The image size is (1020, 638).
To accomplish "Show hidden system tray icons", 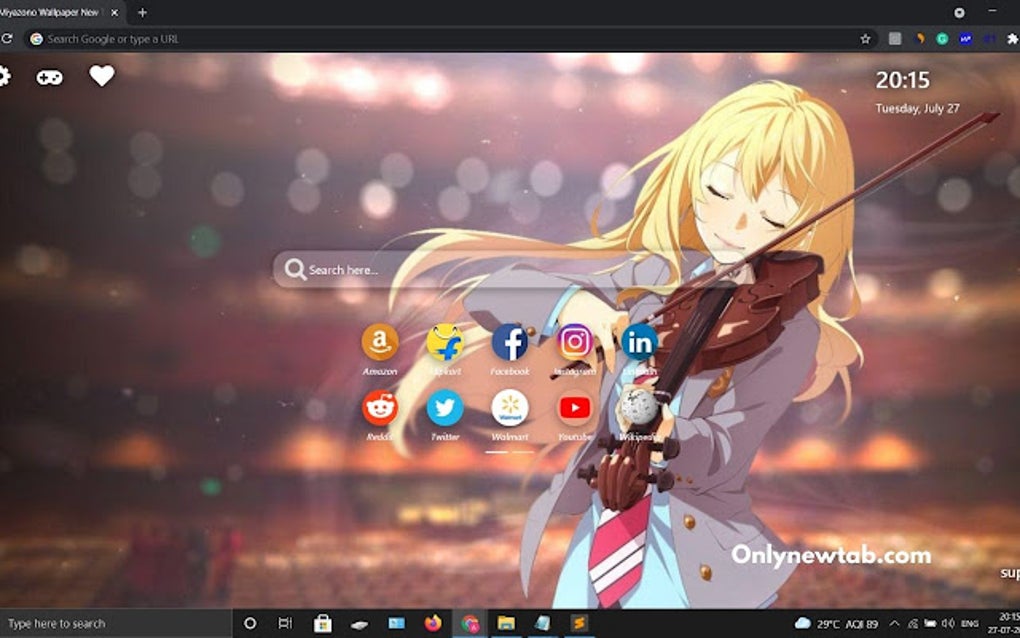I will click(x=894, y=624).
